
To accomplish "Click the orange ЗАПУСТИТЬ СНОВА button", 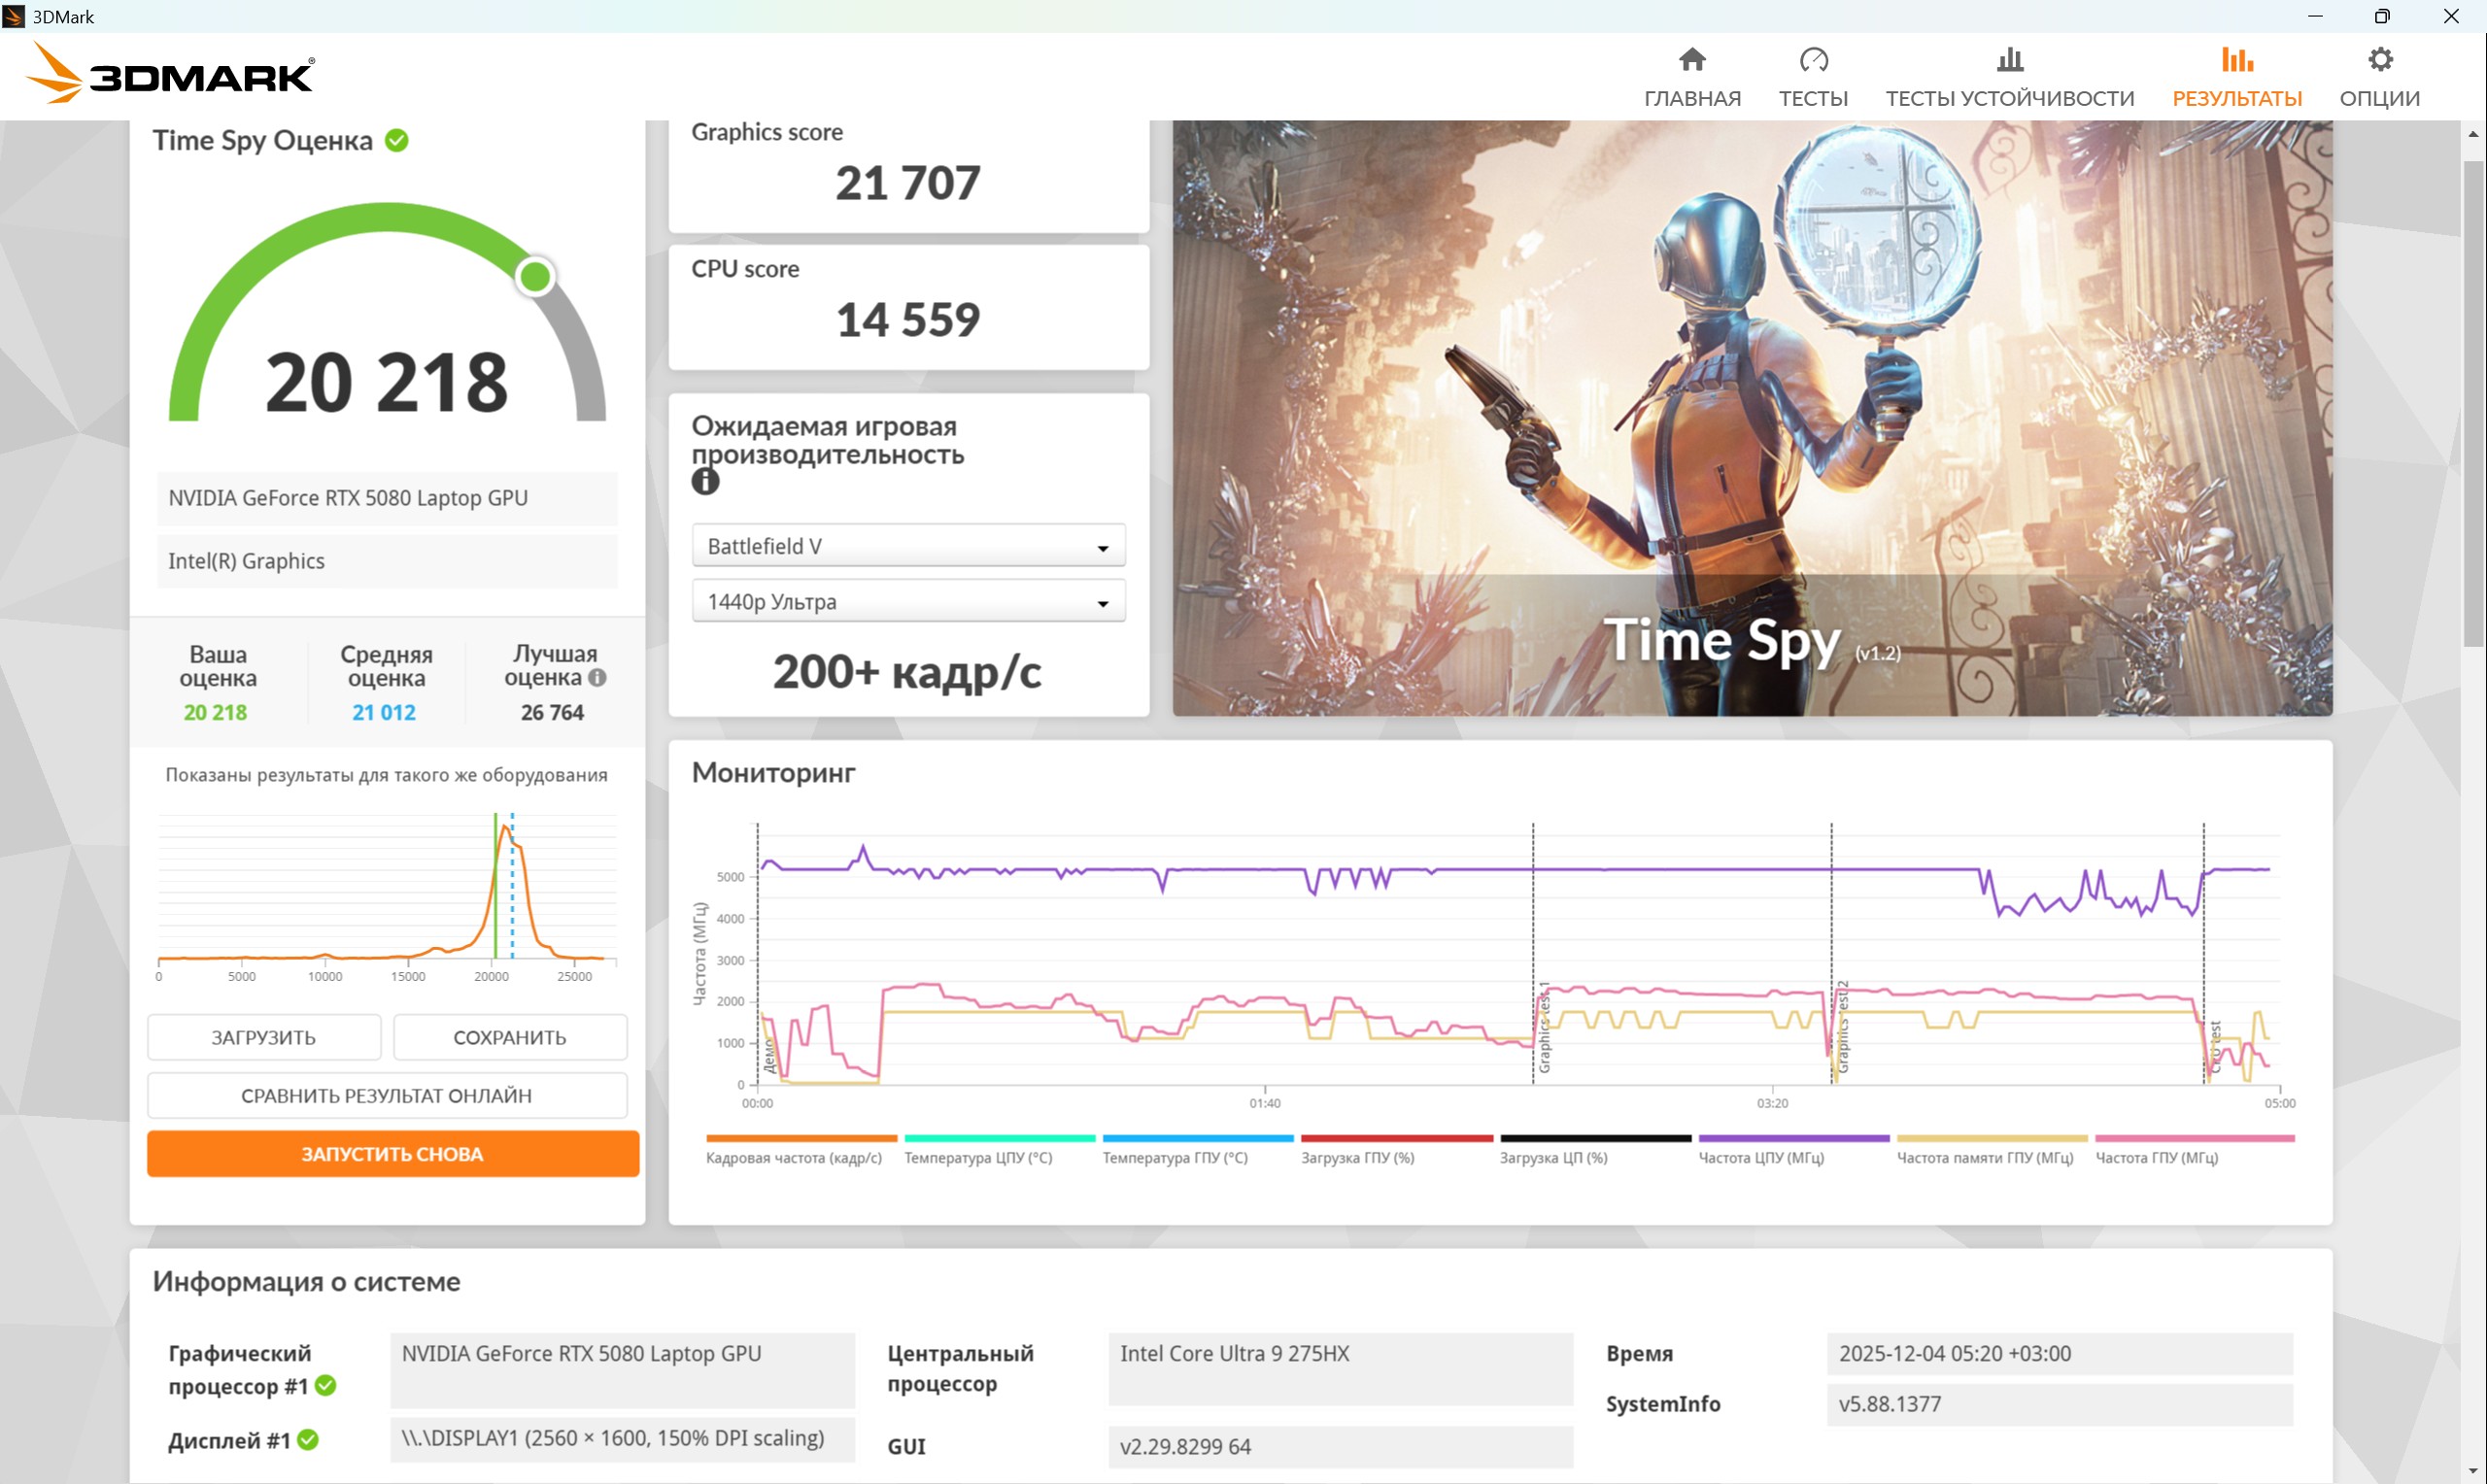I will tap(393, 1154).
